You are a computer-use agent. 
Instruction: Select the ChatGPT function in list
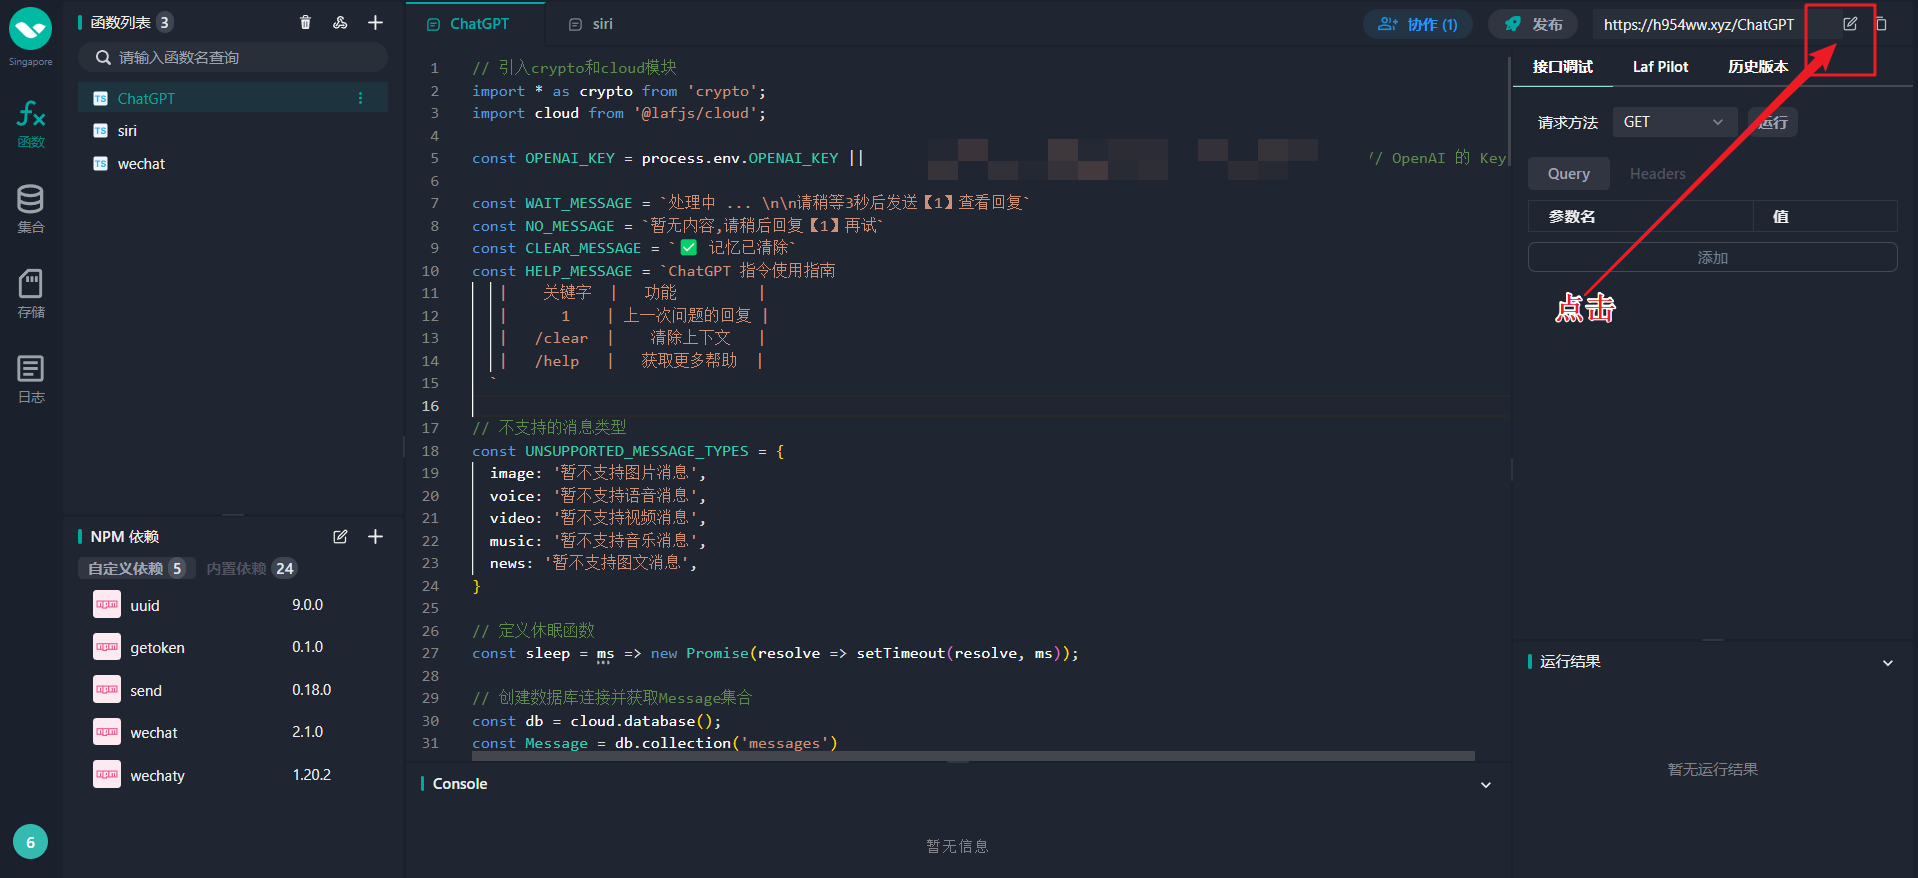[x=233, y=98]
